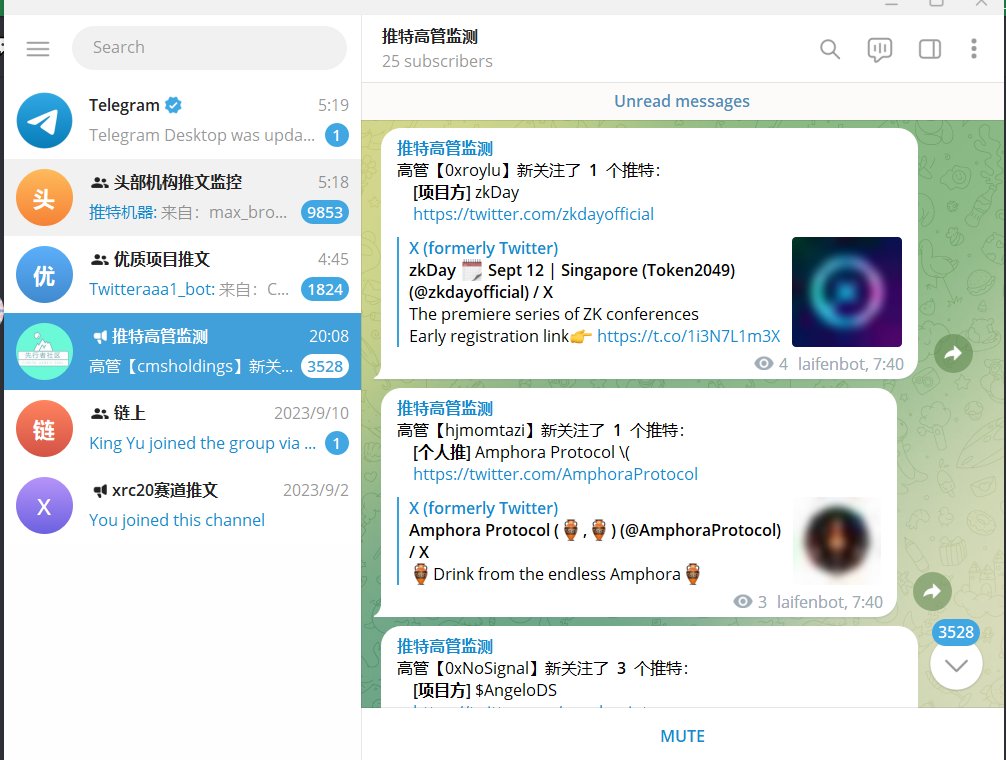This screenshot has width=1006, height=760.
Task: Click unread badge 9853
Action: click(x=325, y=212)
